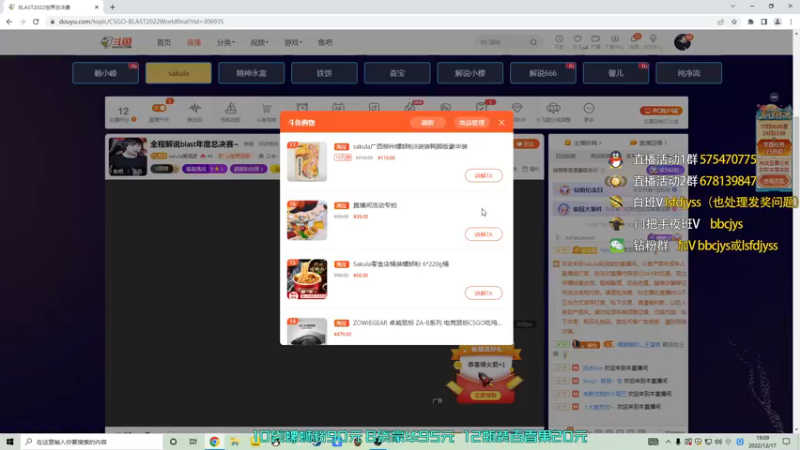Open ZOWIEGEAR ZA-B mouse product title

427,323
